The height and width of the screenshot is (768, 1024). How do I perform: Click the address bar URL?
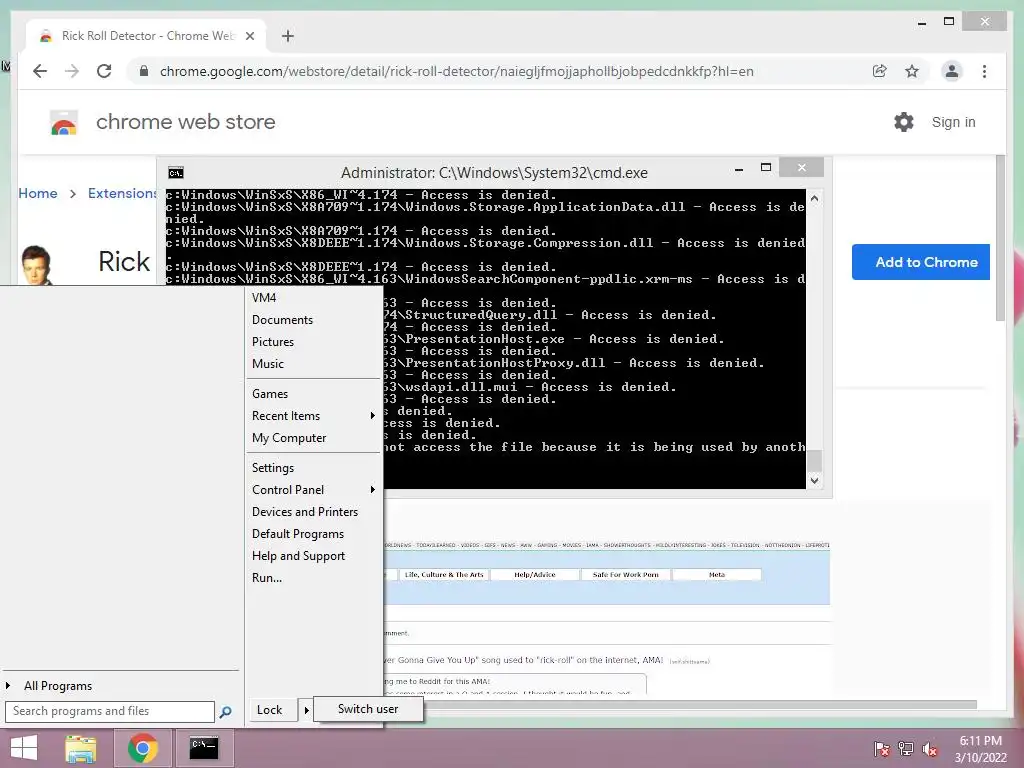456,71
